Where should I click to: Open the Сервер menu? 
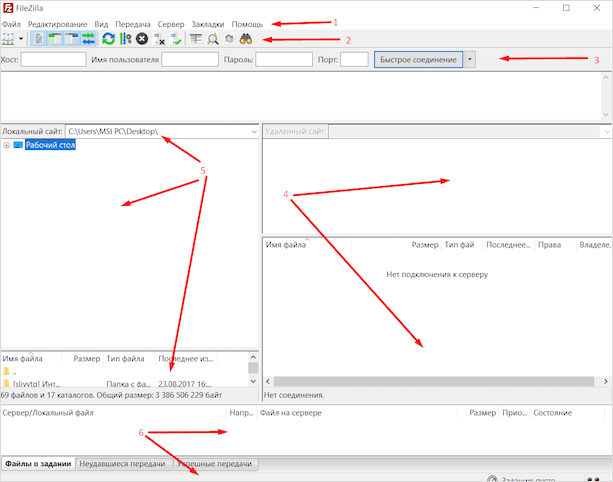(x=171, y=23)
